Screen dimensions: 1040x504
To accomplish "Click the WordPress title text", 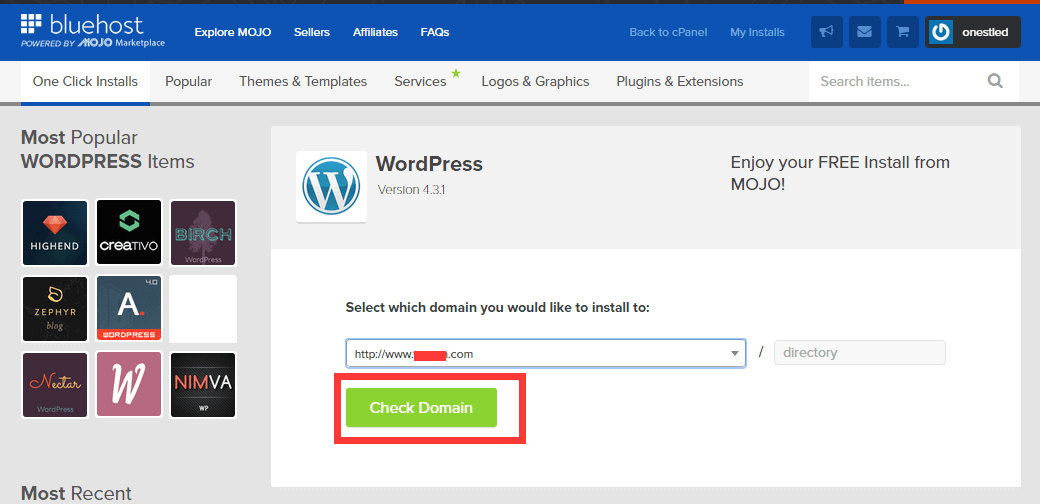I will [429, 163].
